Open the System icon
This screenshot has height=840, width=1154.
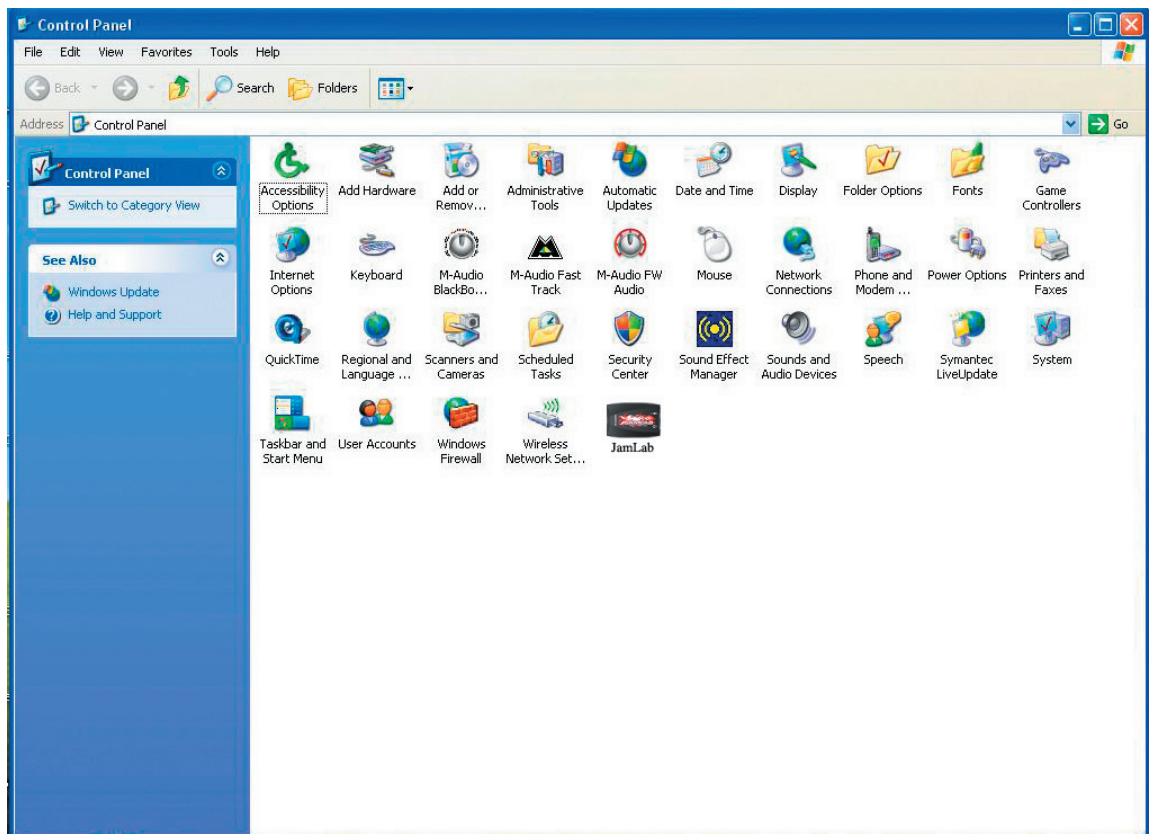(x=1051, y=329)
